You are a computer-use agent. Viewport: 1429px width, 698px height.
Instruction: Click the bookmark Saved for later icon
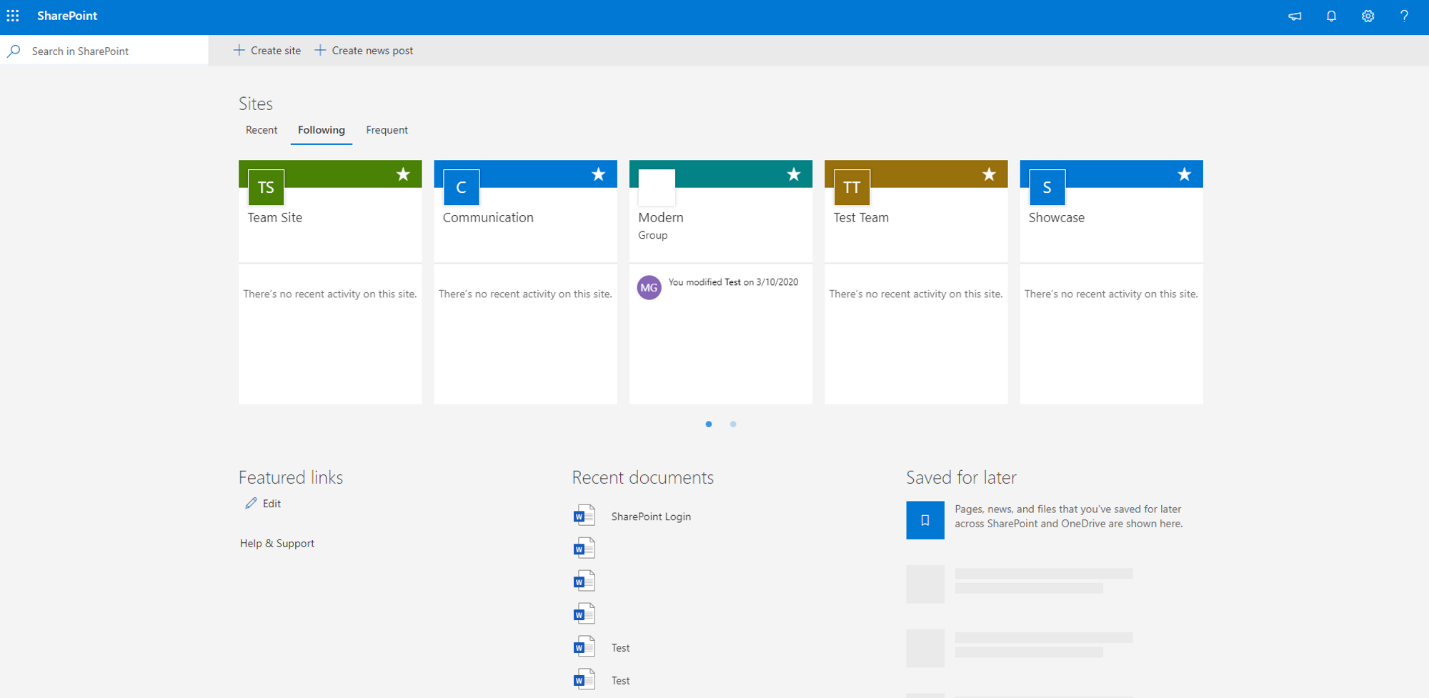click(x=925, y=520)
